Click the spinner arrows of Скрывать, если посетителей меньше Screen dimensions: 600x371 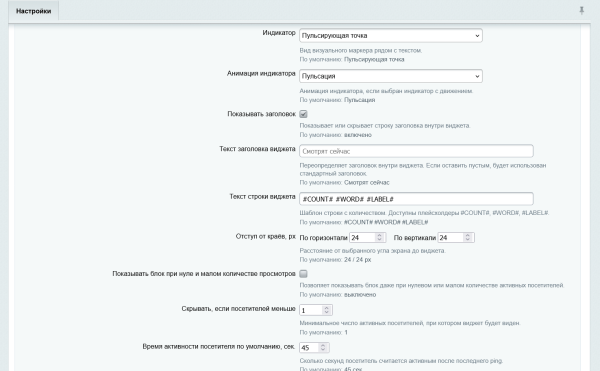point(326,310)
